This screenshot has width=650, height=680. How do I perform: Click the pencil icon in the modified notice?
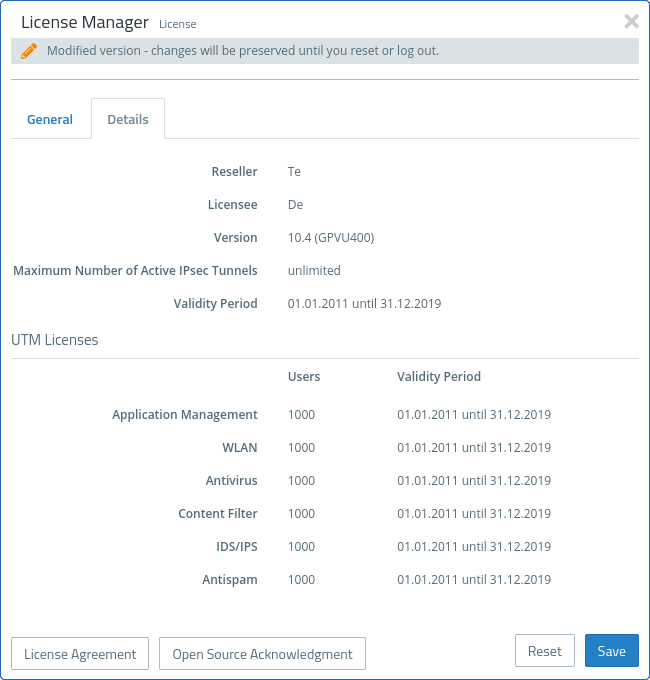29,51
